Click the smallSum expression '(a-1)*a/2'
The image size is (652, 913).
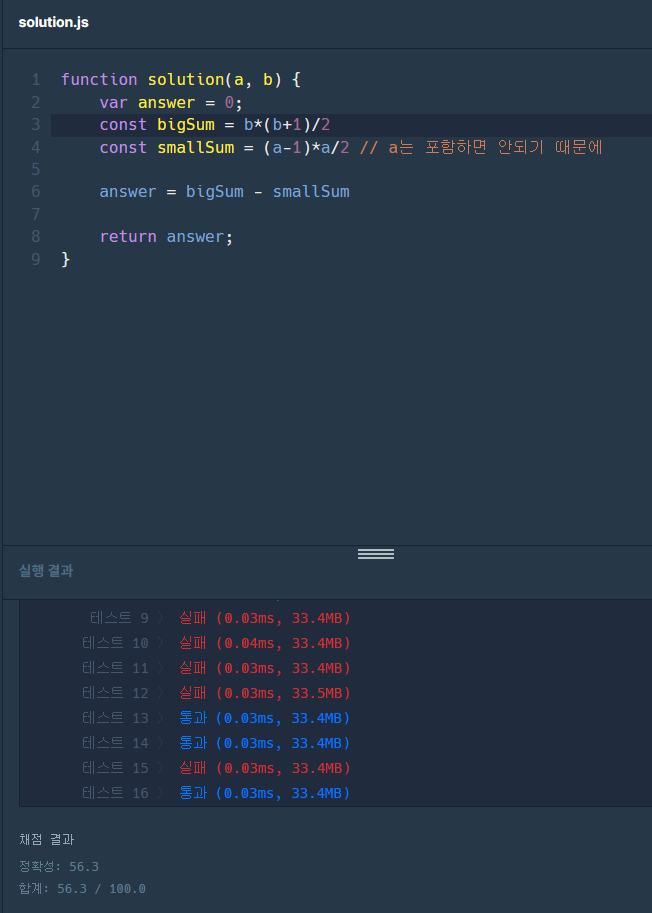pyautogui.click(x=306, y=147)
